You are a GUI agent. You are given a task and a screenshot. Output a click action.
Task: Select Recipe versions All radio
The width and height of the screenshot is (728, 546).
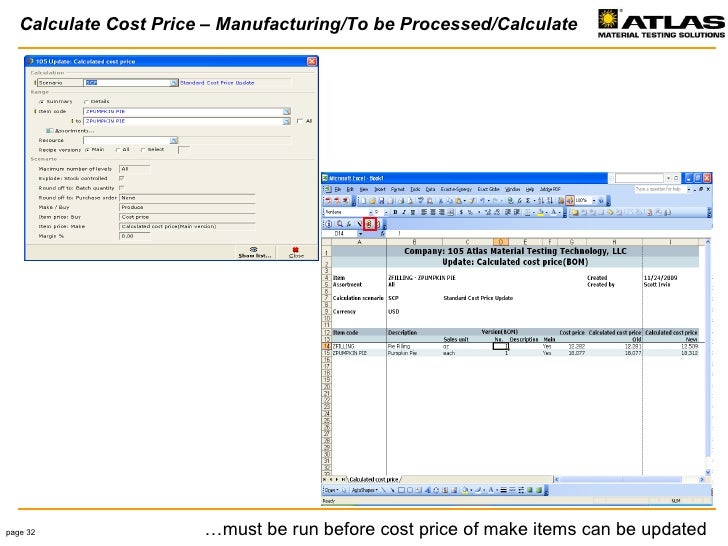(117, 150)
